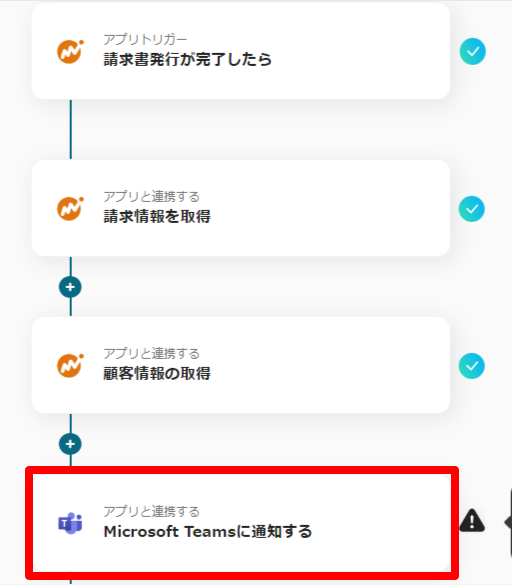This screenshot has height=585, width=512.
Task: Add step with plus below 請求情報を取得
Action: 70,287
